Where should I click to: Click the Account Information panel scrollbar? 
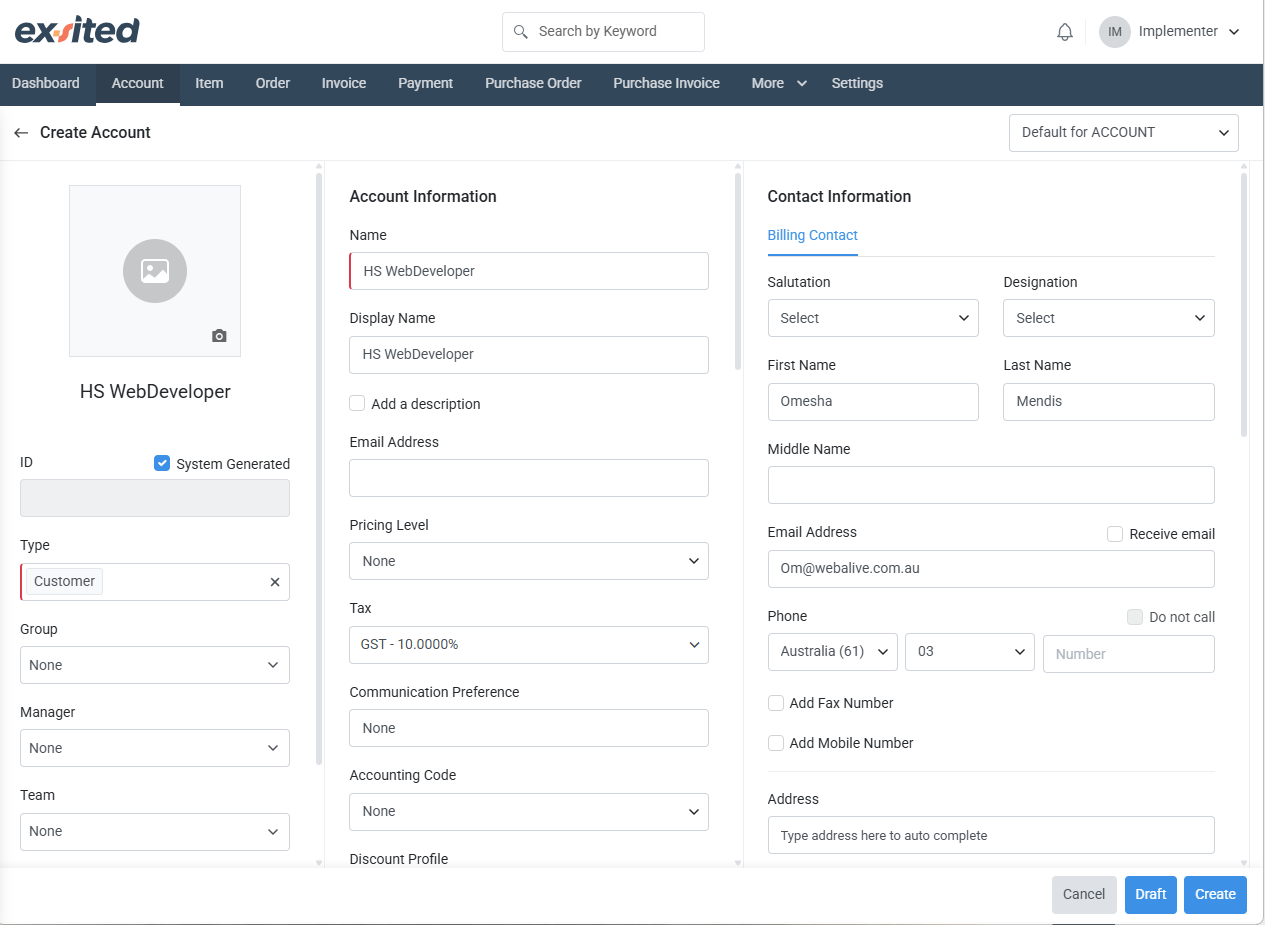tap(738, 272)
